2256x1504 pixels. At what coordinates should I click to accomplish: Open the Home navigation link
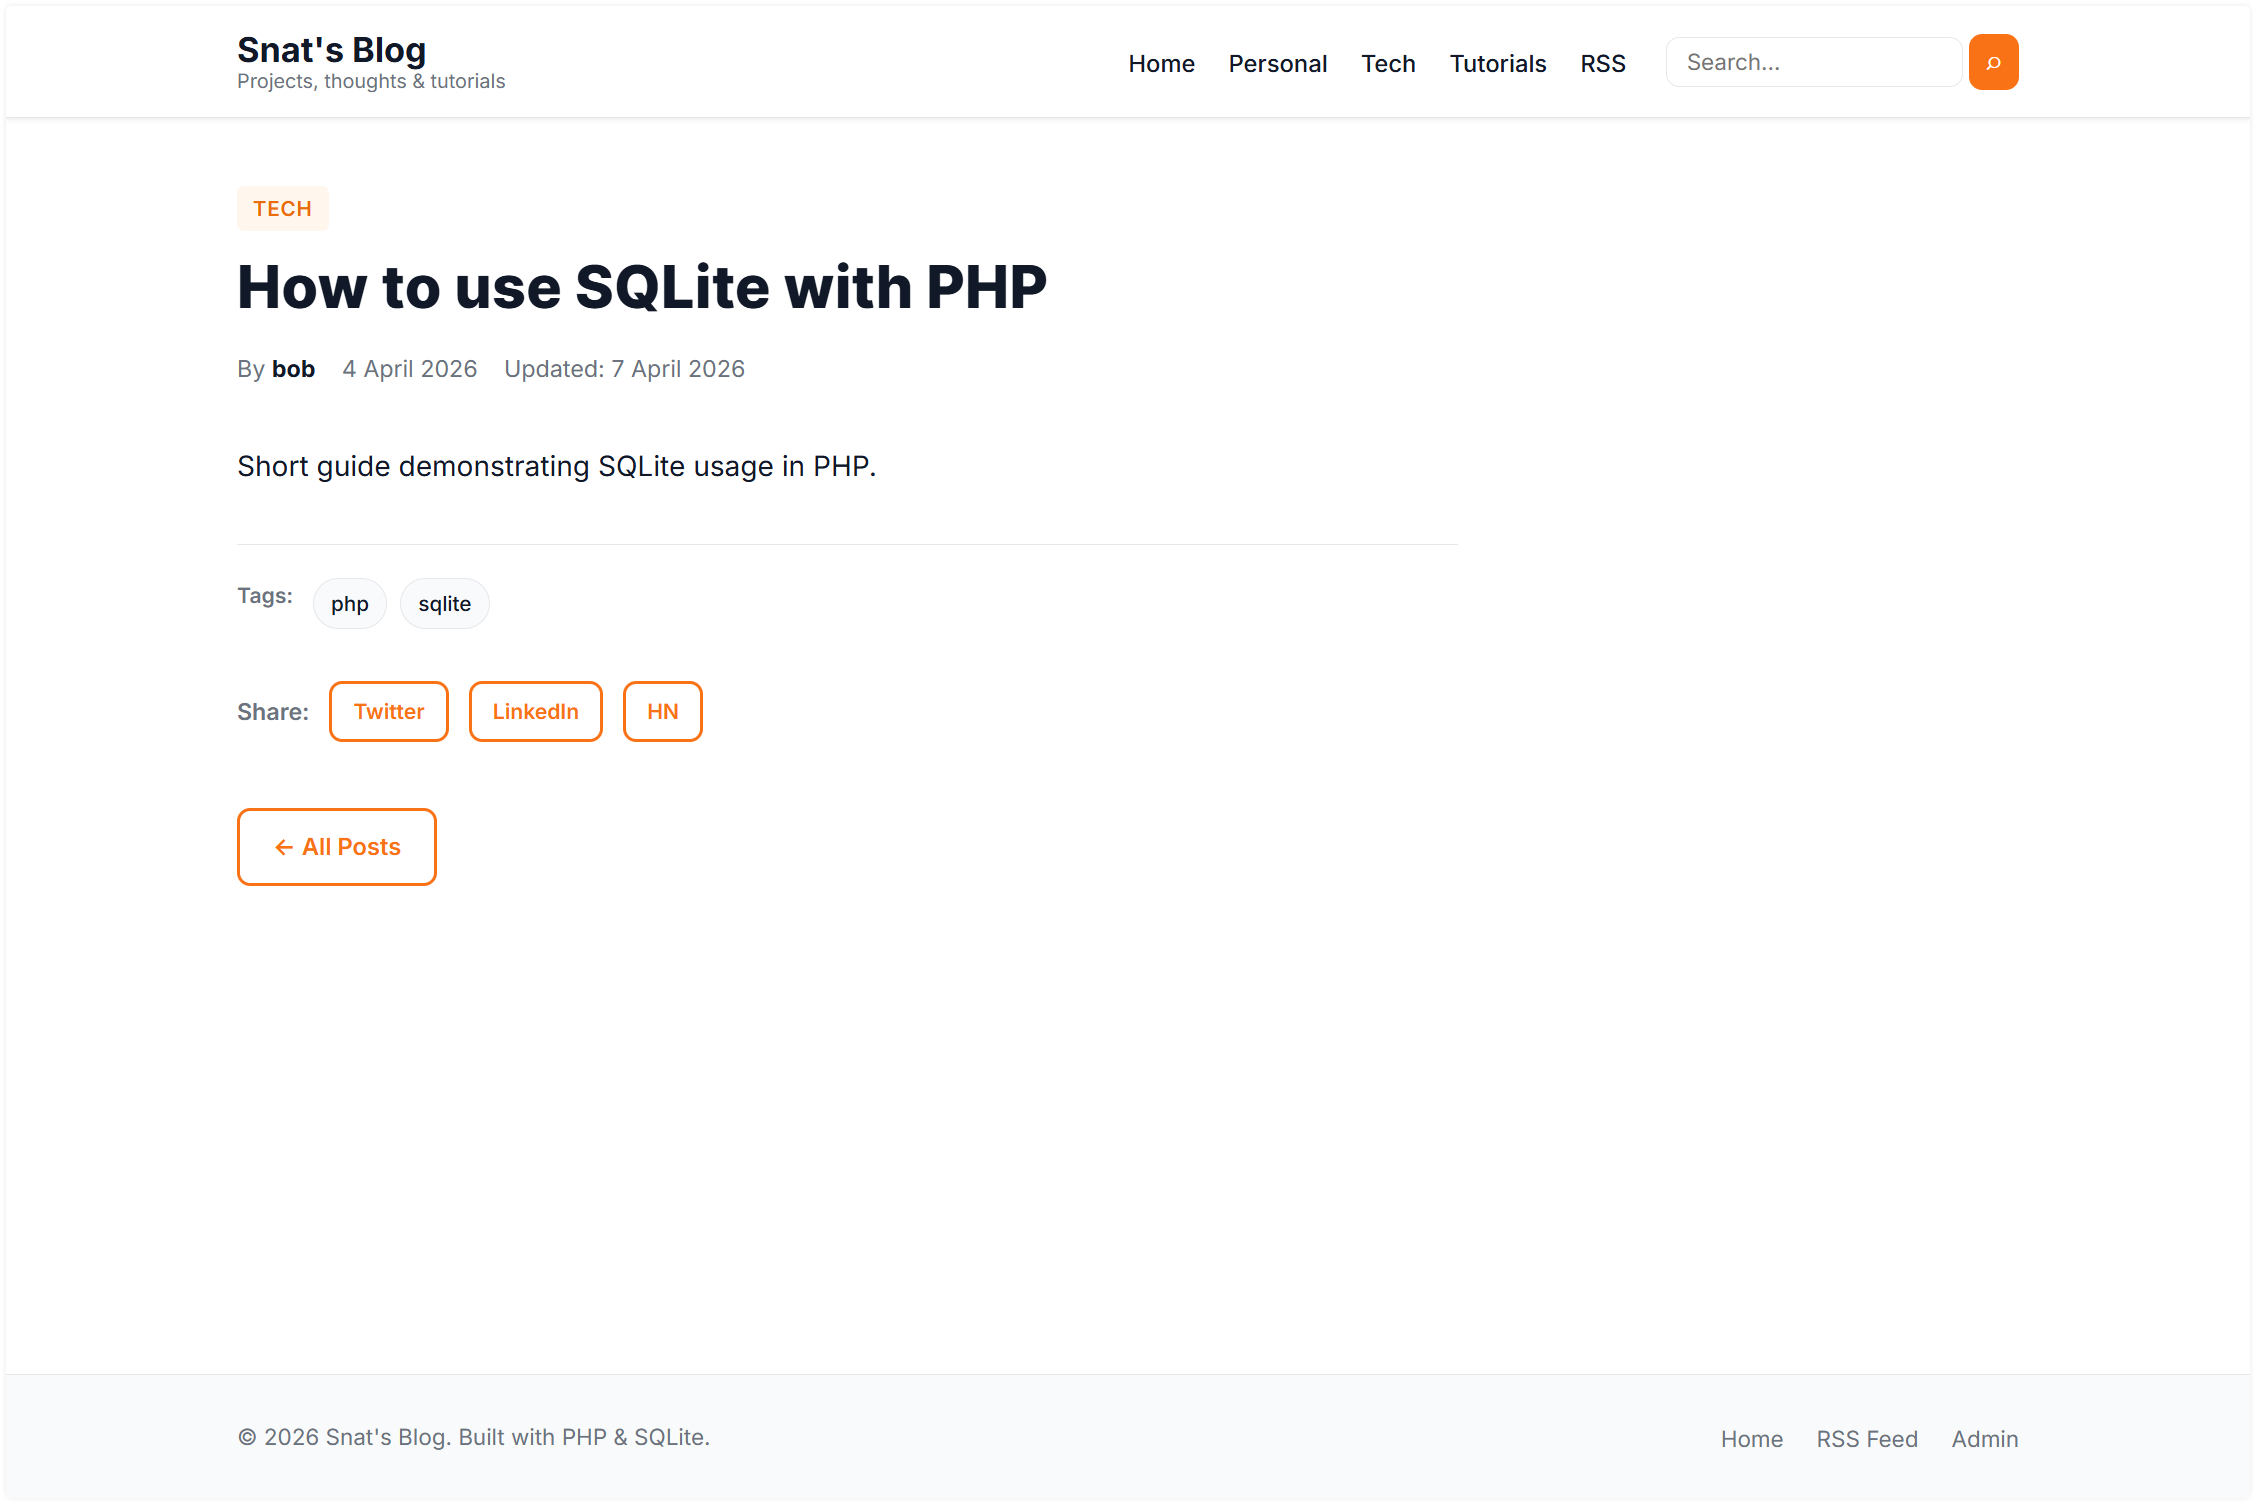tap(1160, 62)
